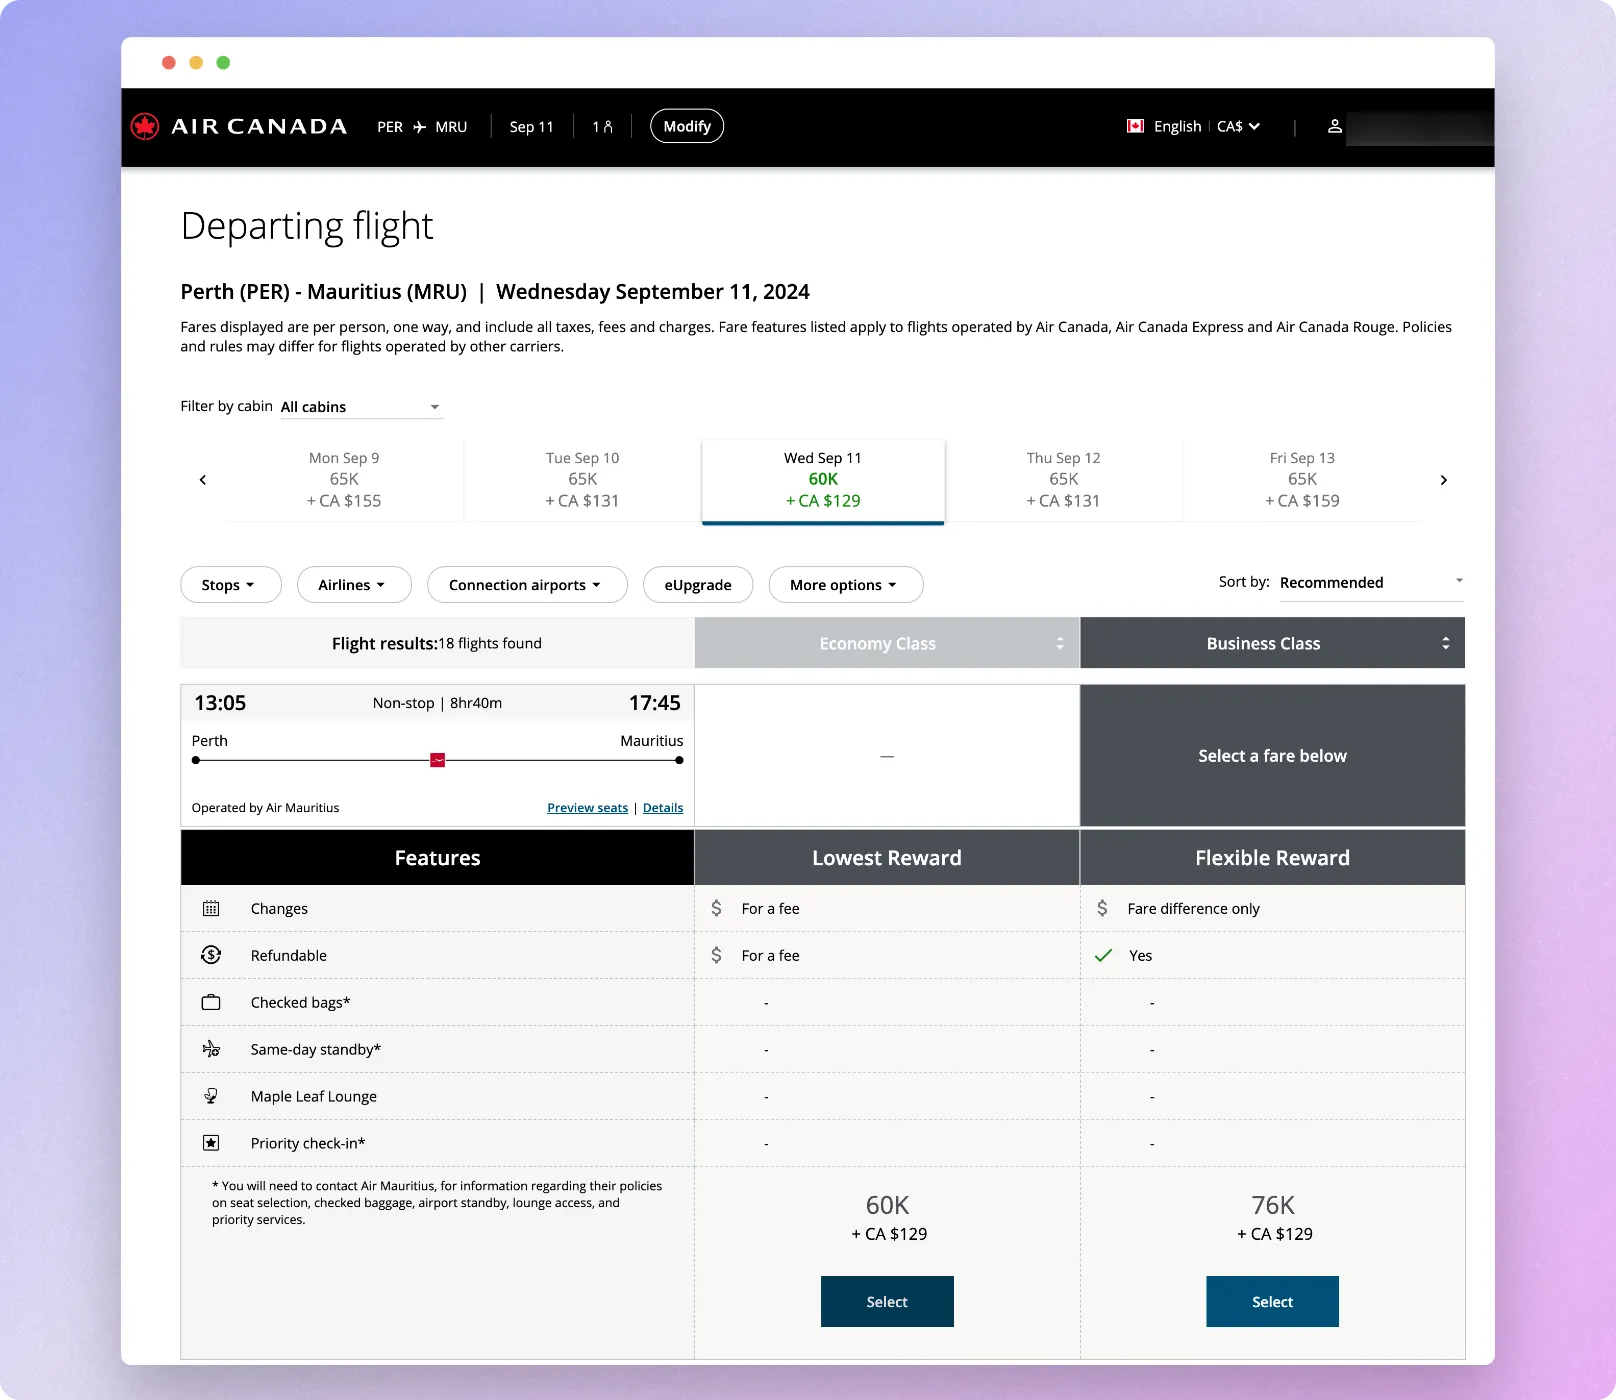Click the Canadian flag language icon
This screenshot has height=1400, width=1616.
[x=1135, y=126]
